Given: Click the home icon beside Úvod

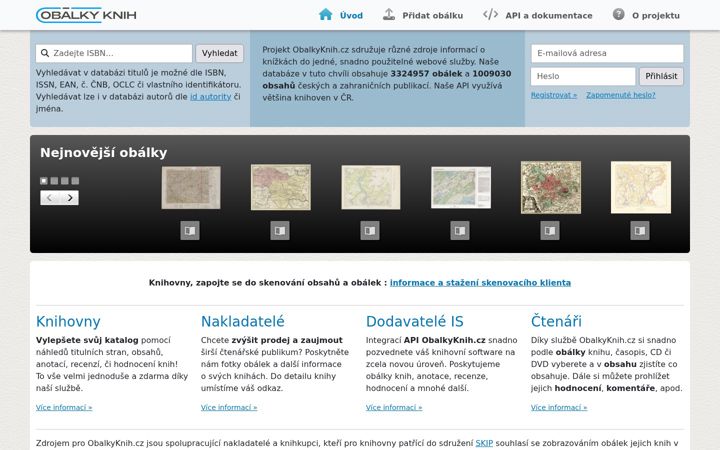Looking at the screenshot, I should point(326,14).
